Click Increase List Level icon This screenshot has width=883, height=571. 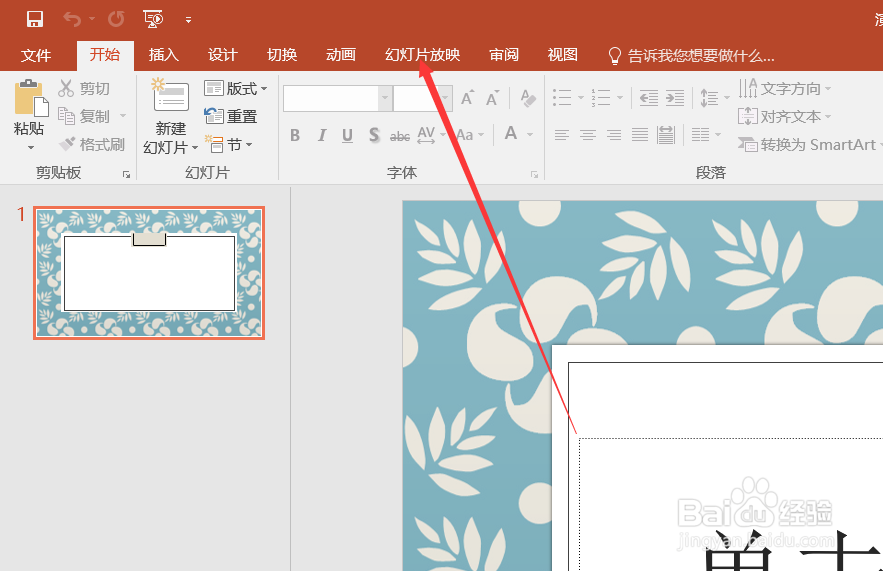[x=675, y=98]
